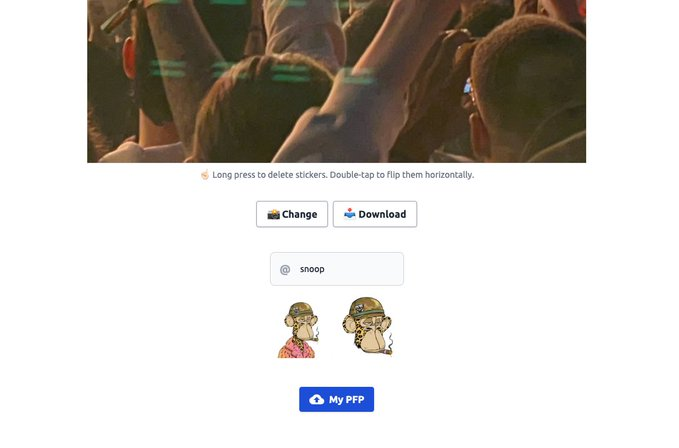The width and height of the screenshot is (679, 448).
Task: Upload a sticker with the My PFP button
Action: click(x=336, y=400)
